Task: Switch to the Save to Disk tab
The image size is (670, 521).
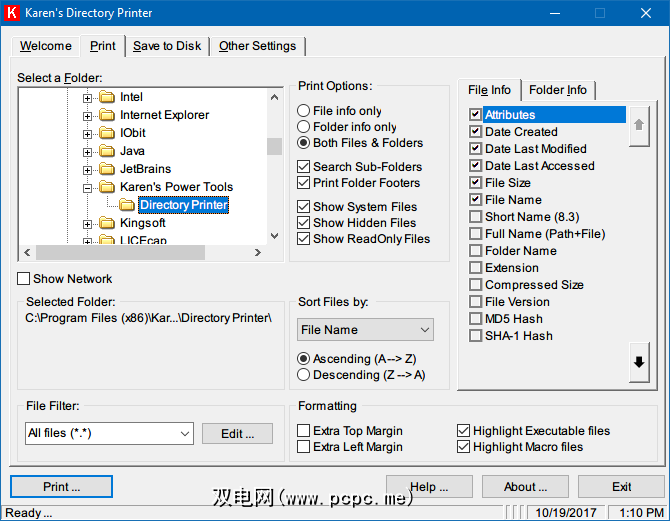Action: point(167,46)
